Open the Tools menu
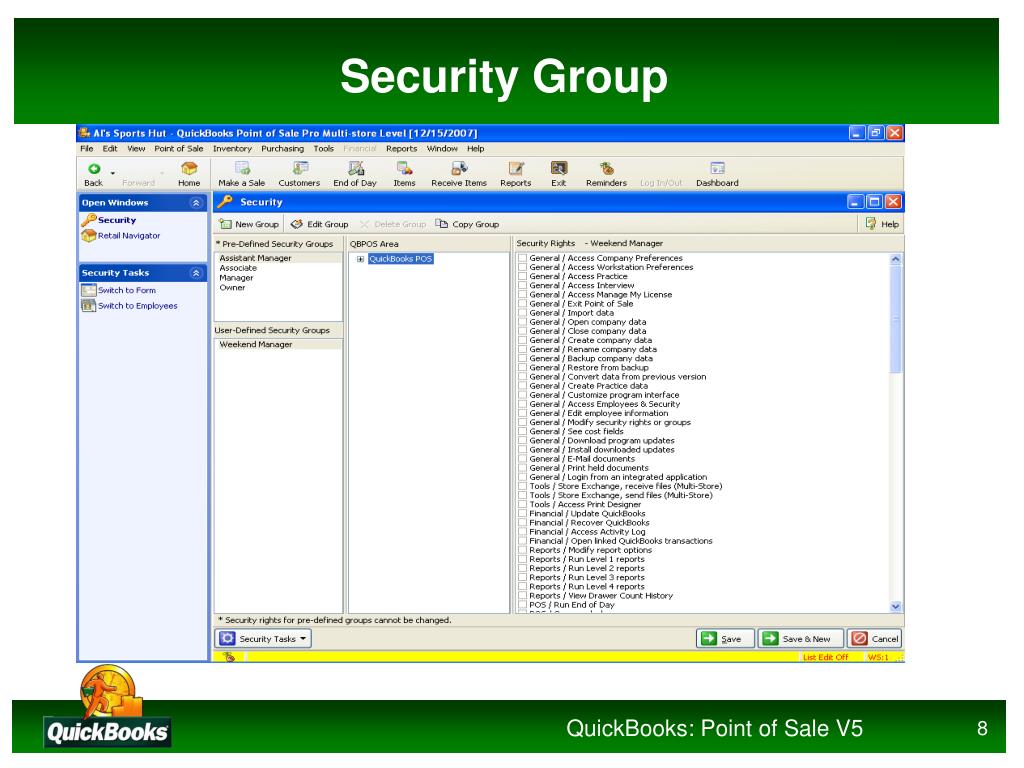 (323, 149)
